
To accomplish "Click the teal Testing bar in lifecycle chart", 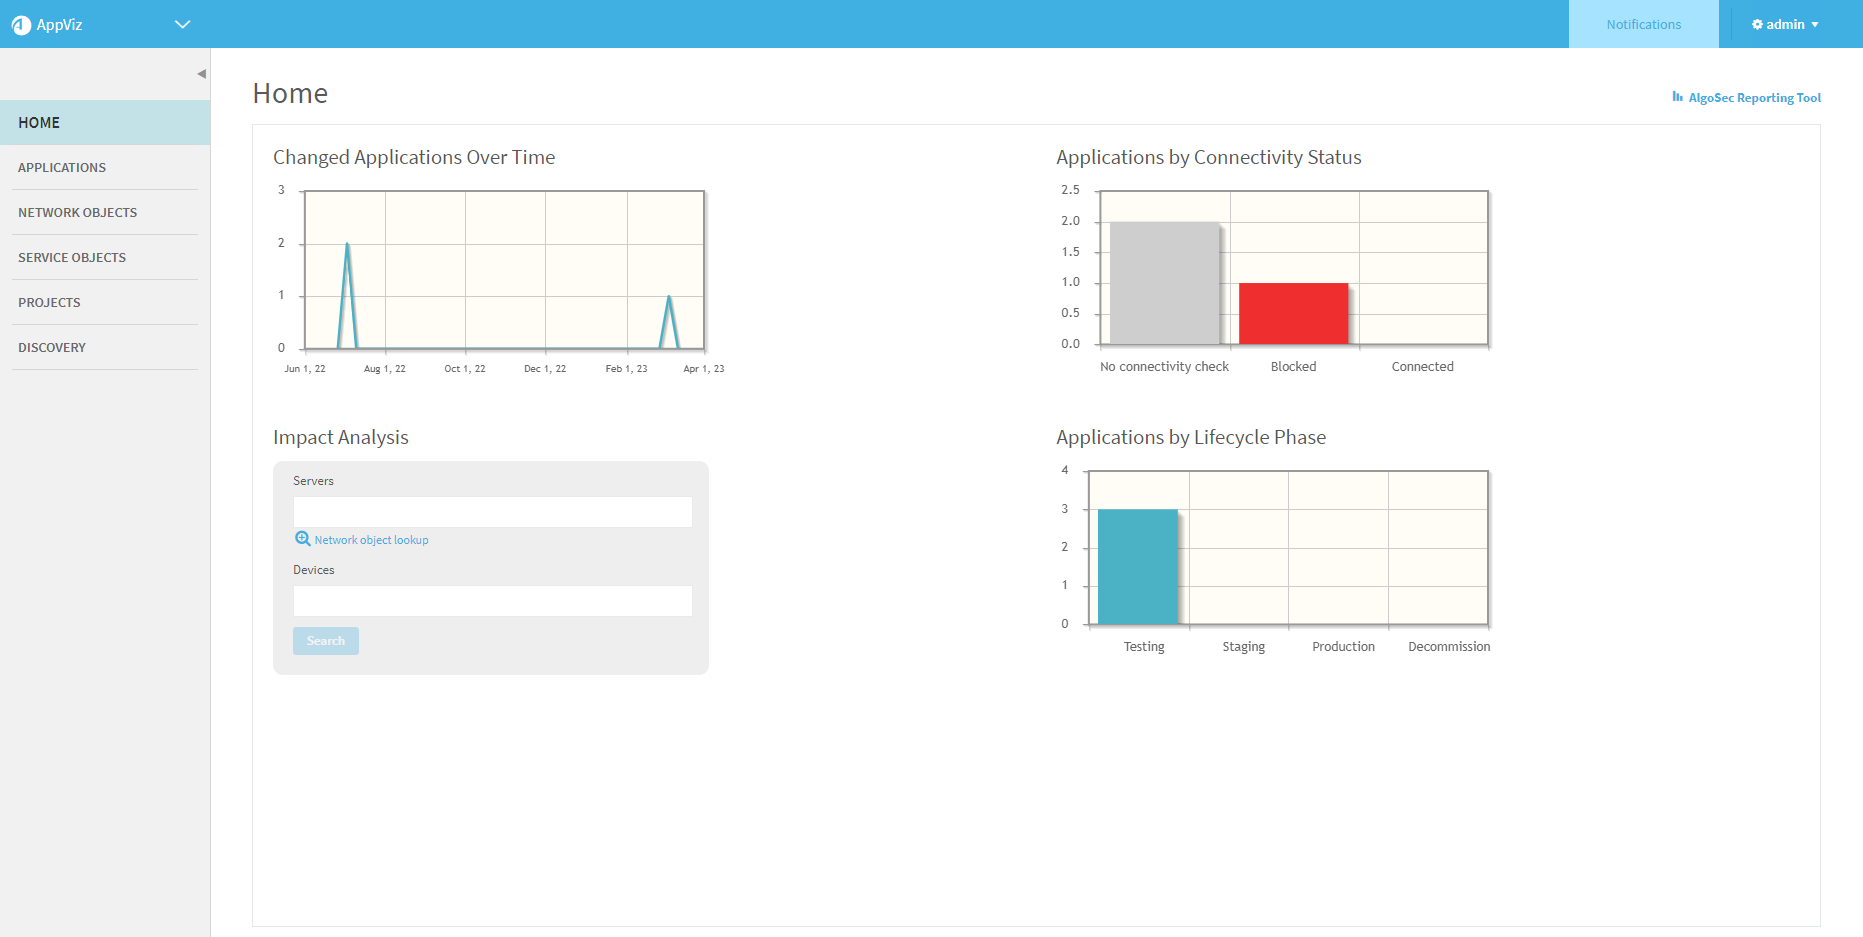I will click(x=1137, y=566).
